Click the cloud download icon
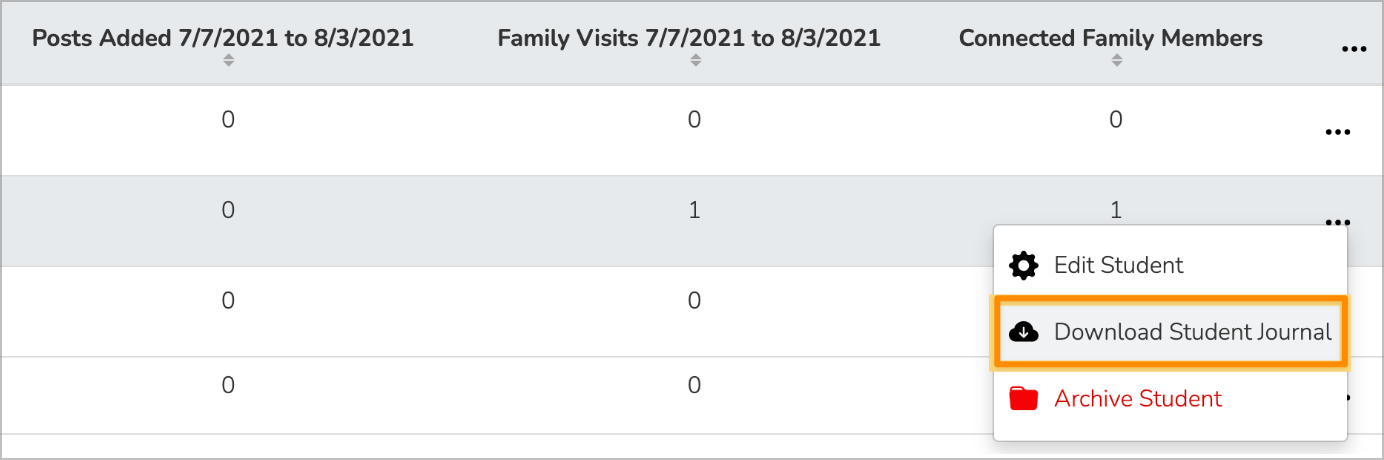 pyautogui.click(x=1024, y=332)
